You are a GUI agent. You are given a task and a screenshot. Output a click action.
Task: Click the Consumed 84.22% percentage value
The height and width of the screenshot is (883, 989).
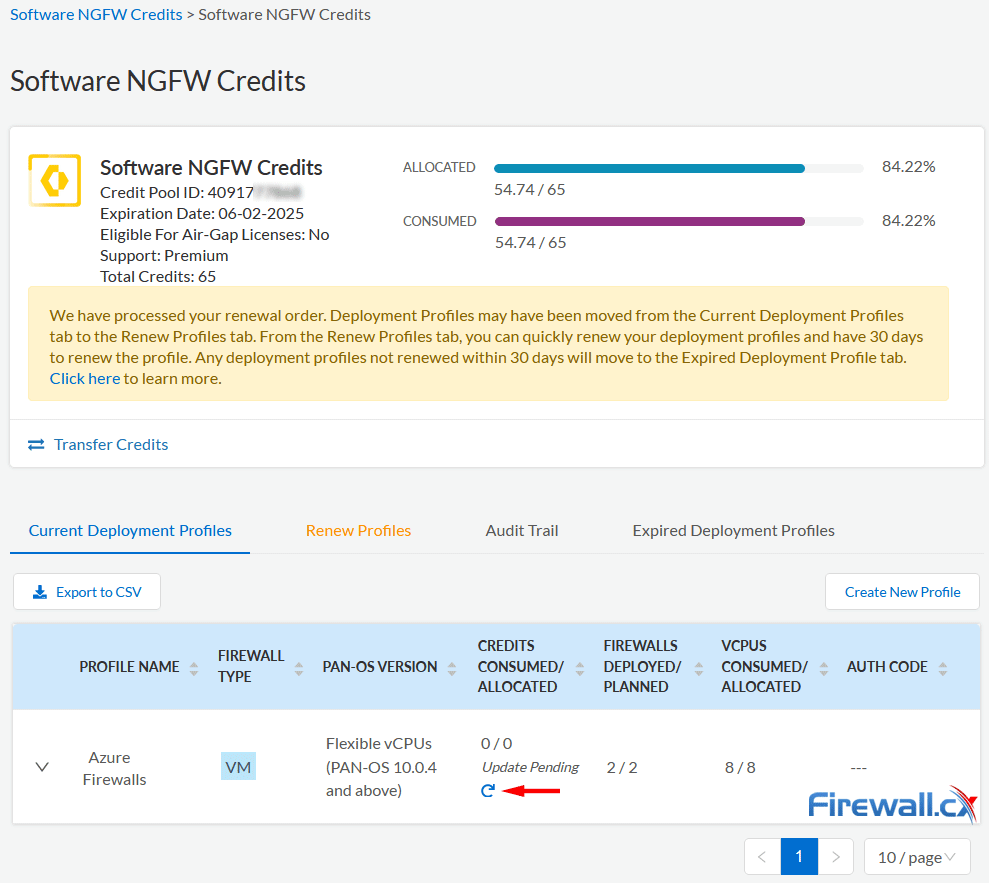coord(908,221)
